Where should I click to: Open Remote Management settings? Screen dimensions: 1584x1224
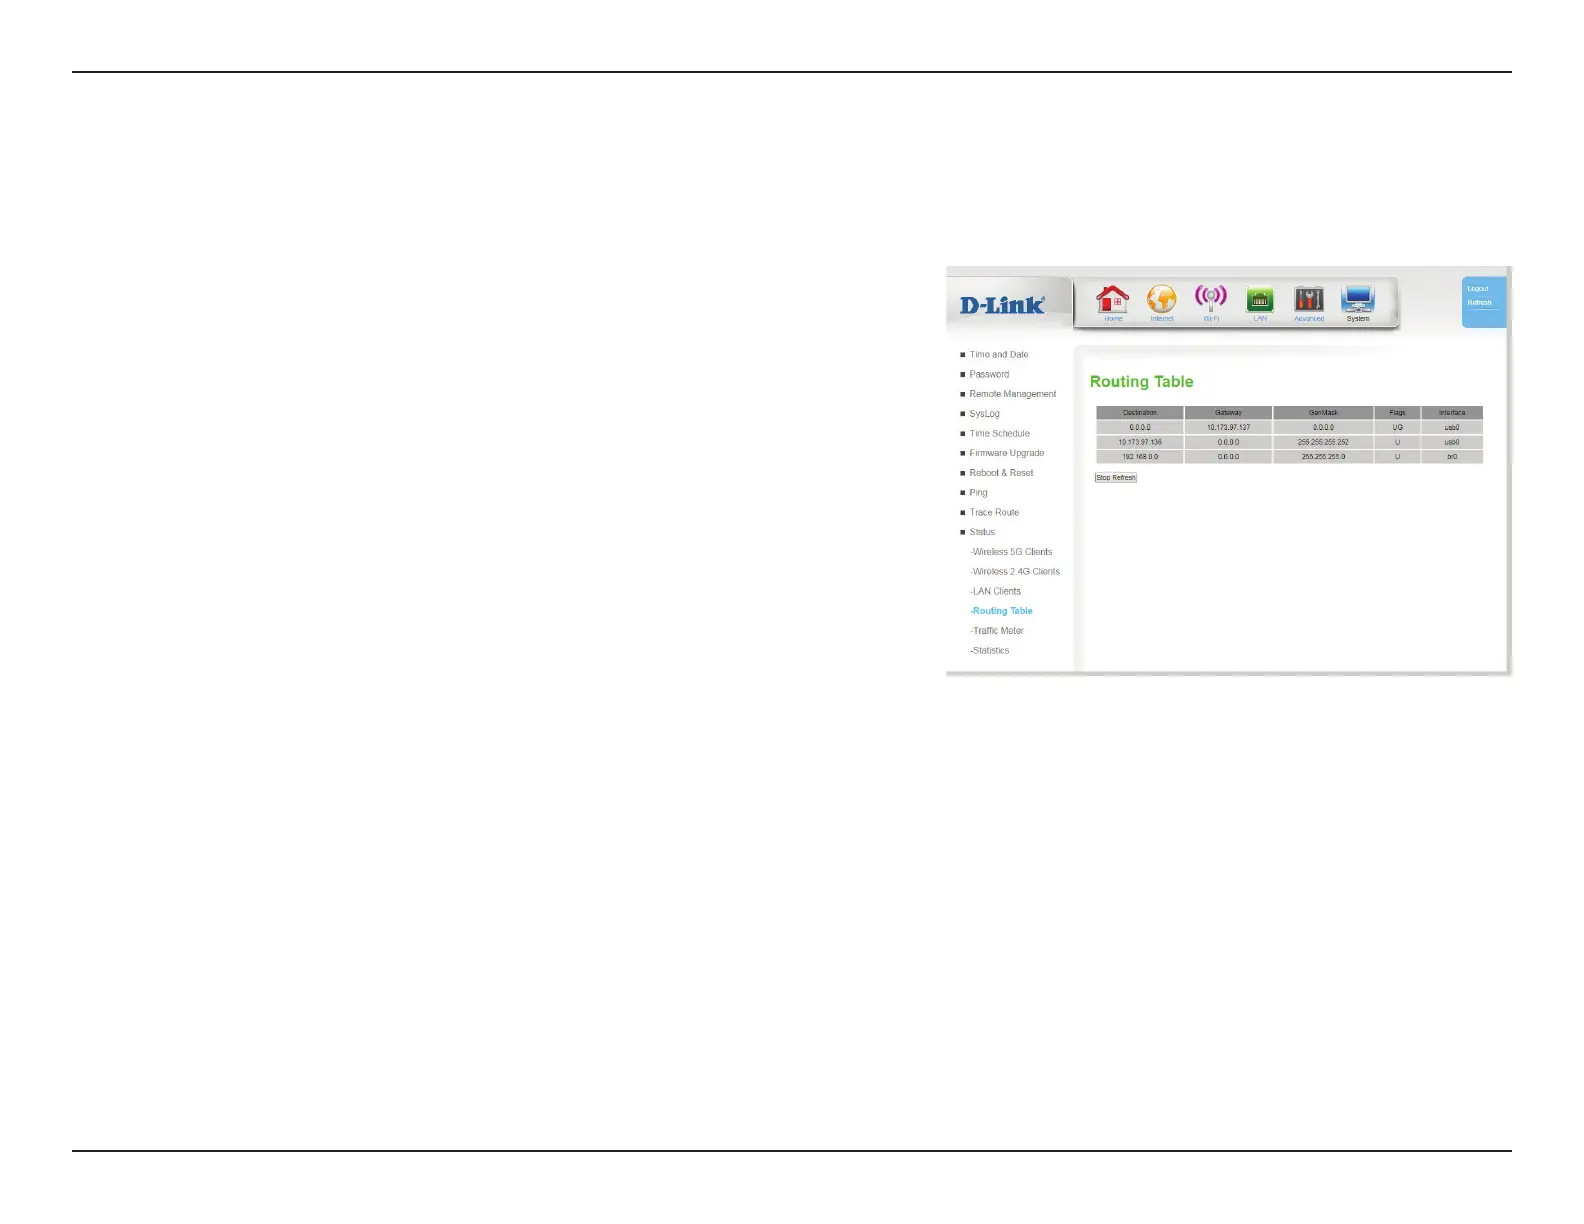pyautogui.click(x=1012, y=394)
